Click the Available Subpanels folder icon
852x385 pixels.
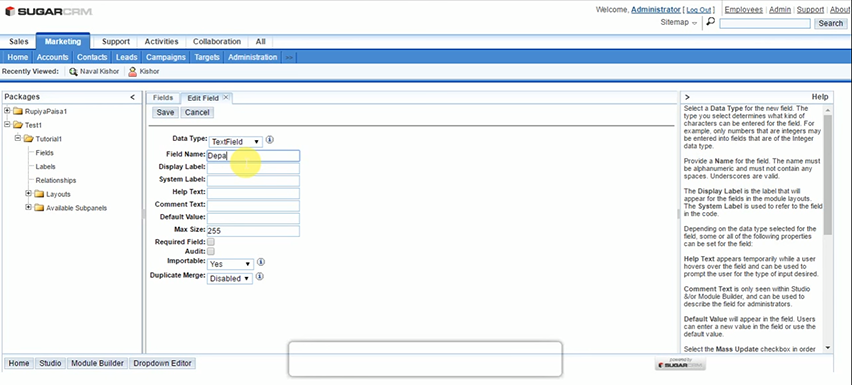(39, 208)
